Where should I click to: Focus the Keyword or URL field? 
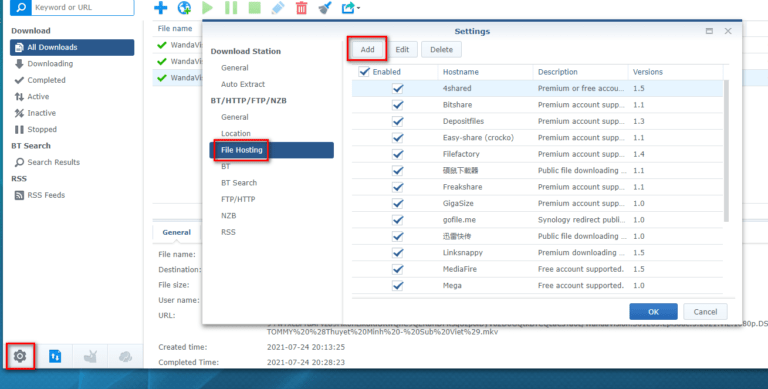click(x=83, y=7)
